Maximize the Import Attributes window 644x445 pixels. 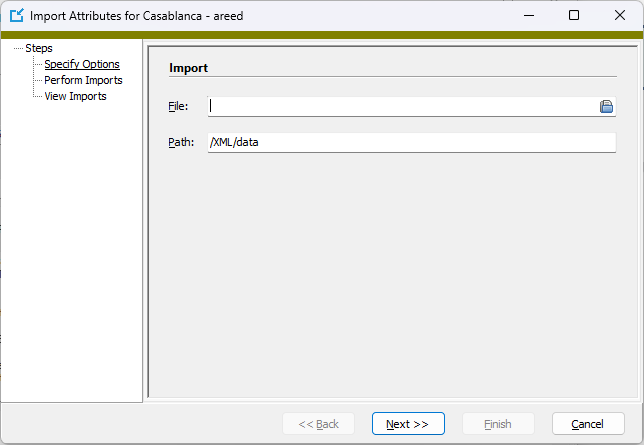(574, 16)
